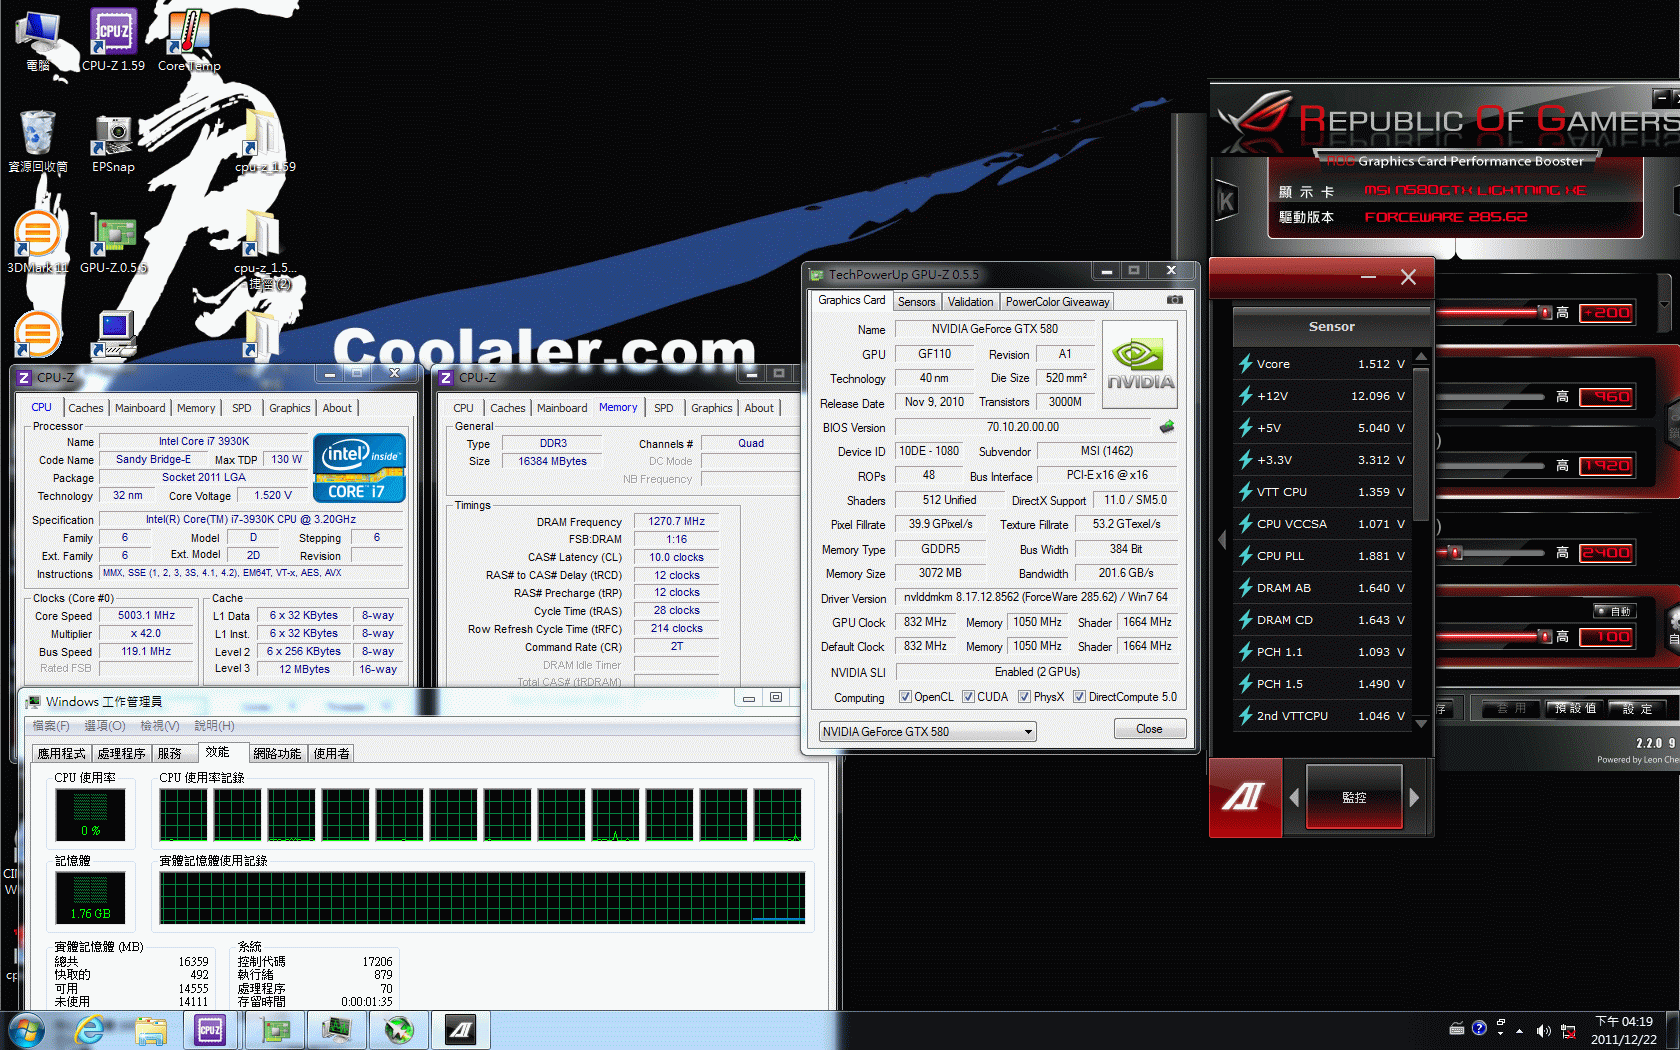Collapse the sensor panel with the left arrow

[x=1221, y=539]
